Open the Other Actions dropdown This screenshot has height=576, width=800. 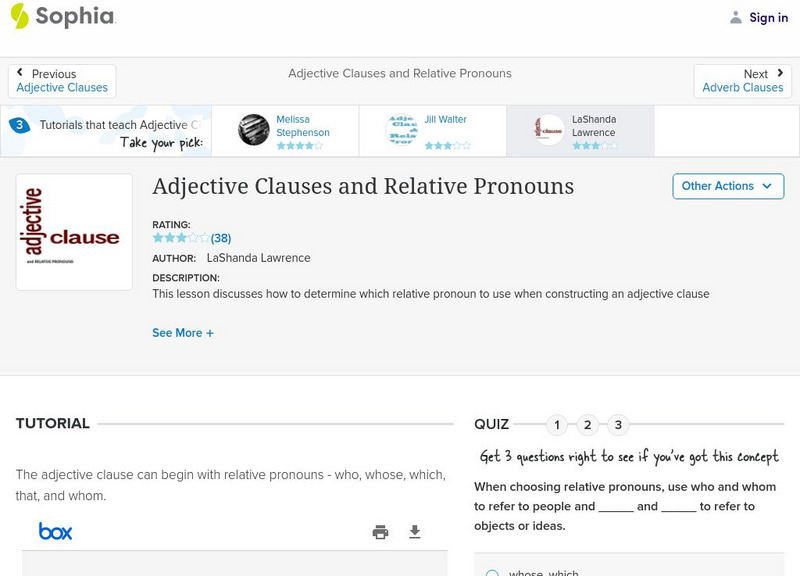pyautogui.click(x=728, y=186)
